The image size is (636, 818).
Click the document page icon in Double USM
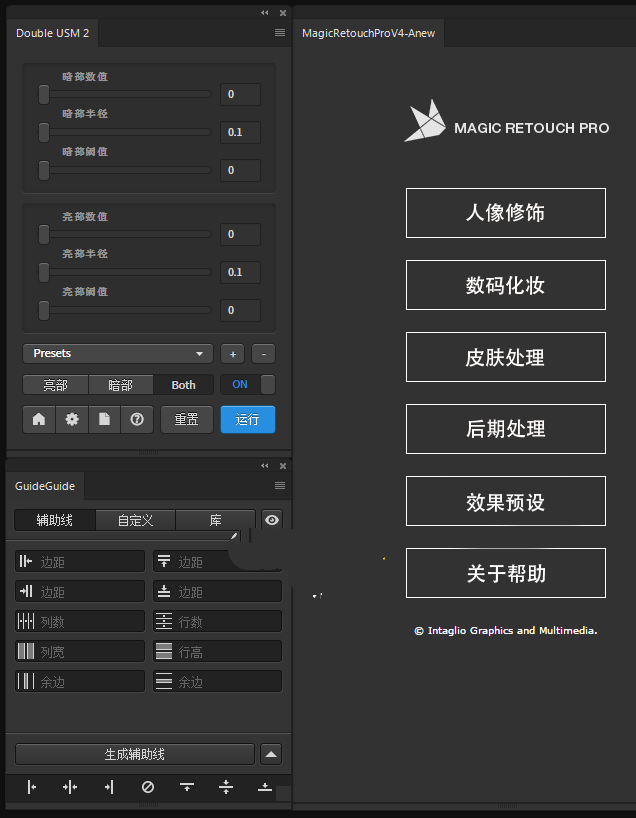click(x=104, y=419)
